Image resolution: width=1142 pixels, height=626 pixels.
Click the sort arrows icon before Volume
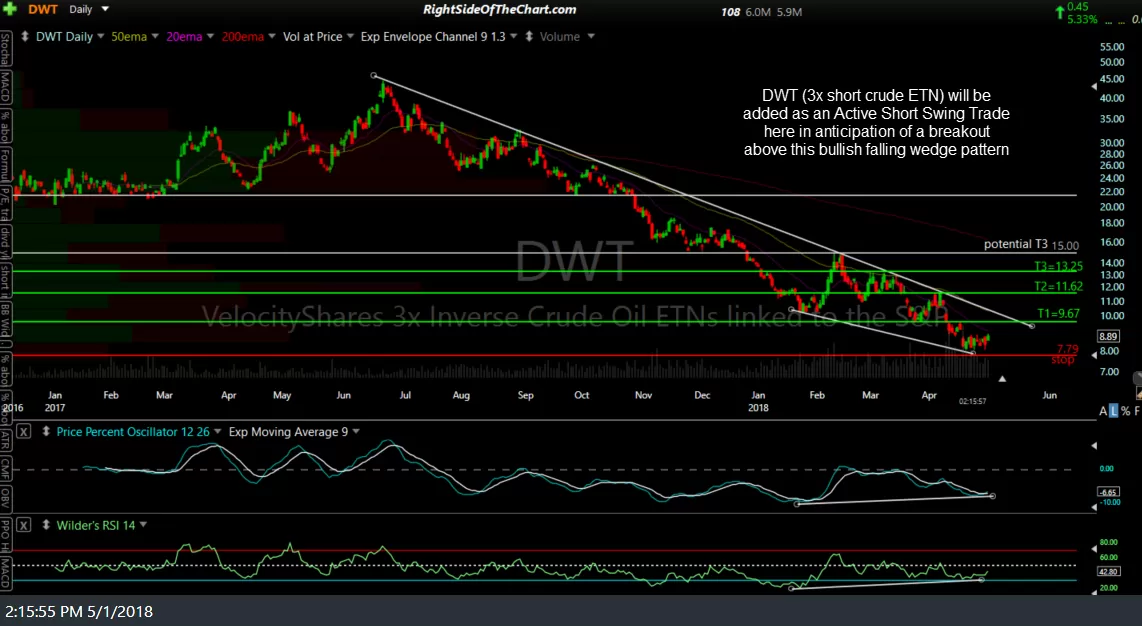(x=529, y=36)
